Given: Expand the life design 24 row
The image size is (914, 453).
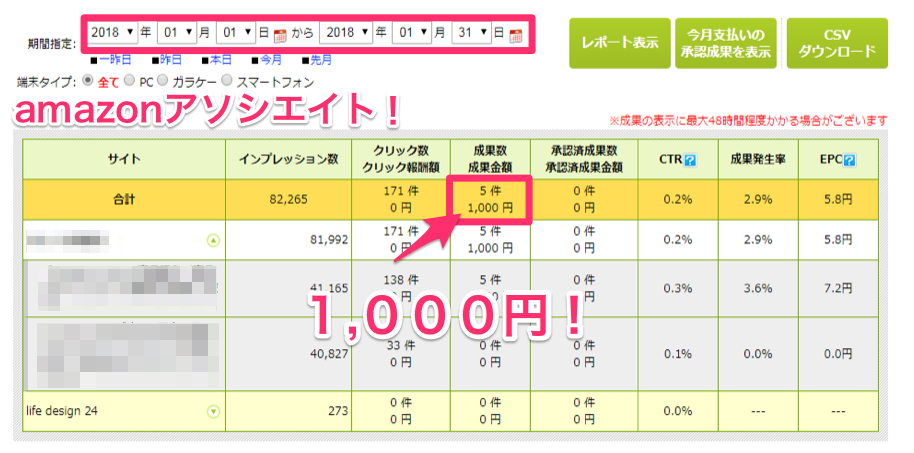Looking at the screenshot, I should pos(214,411).
